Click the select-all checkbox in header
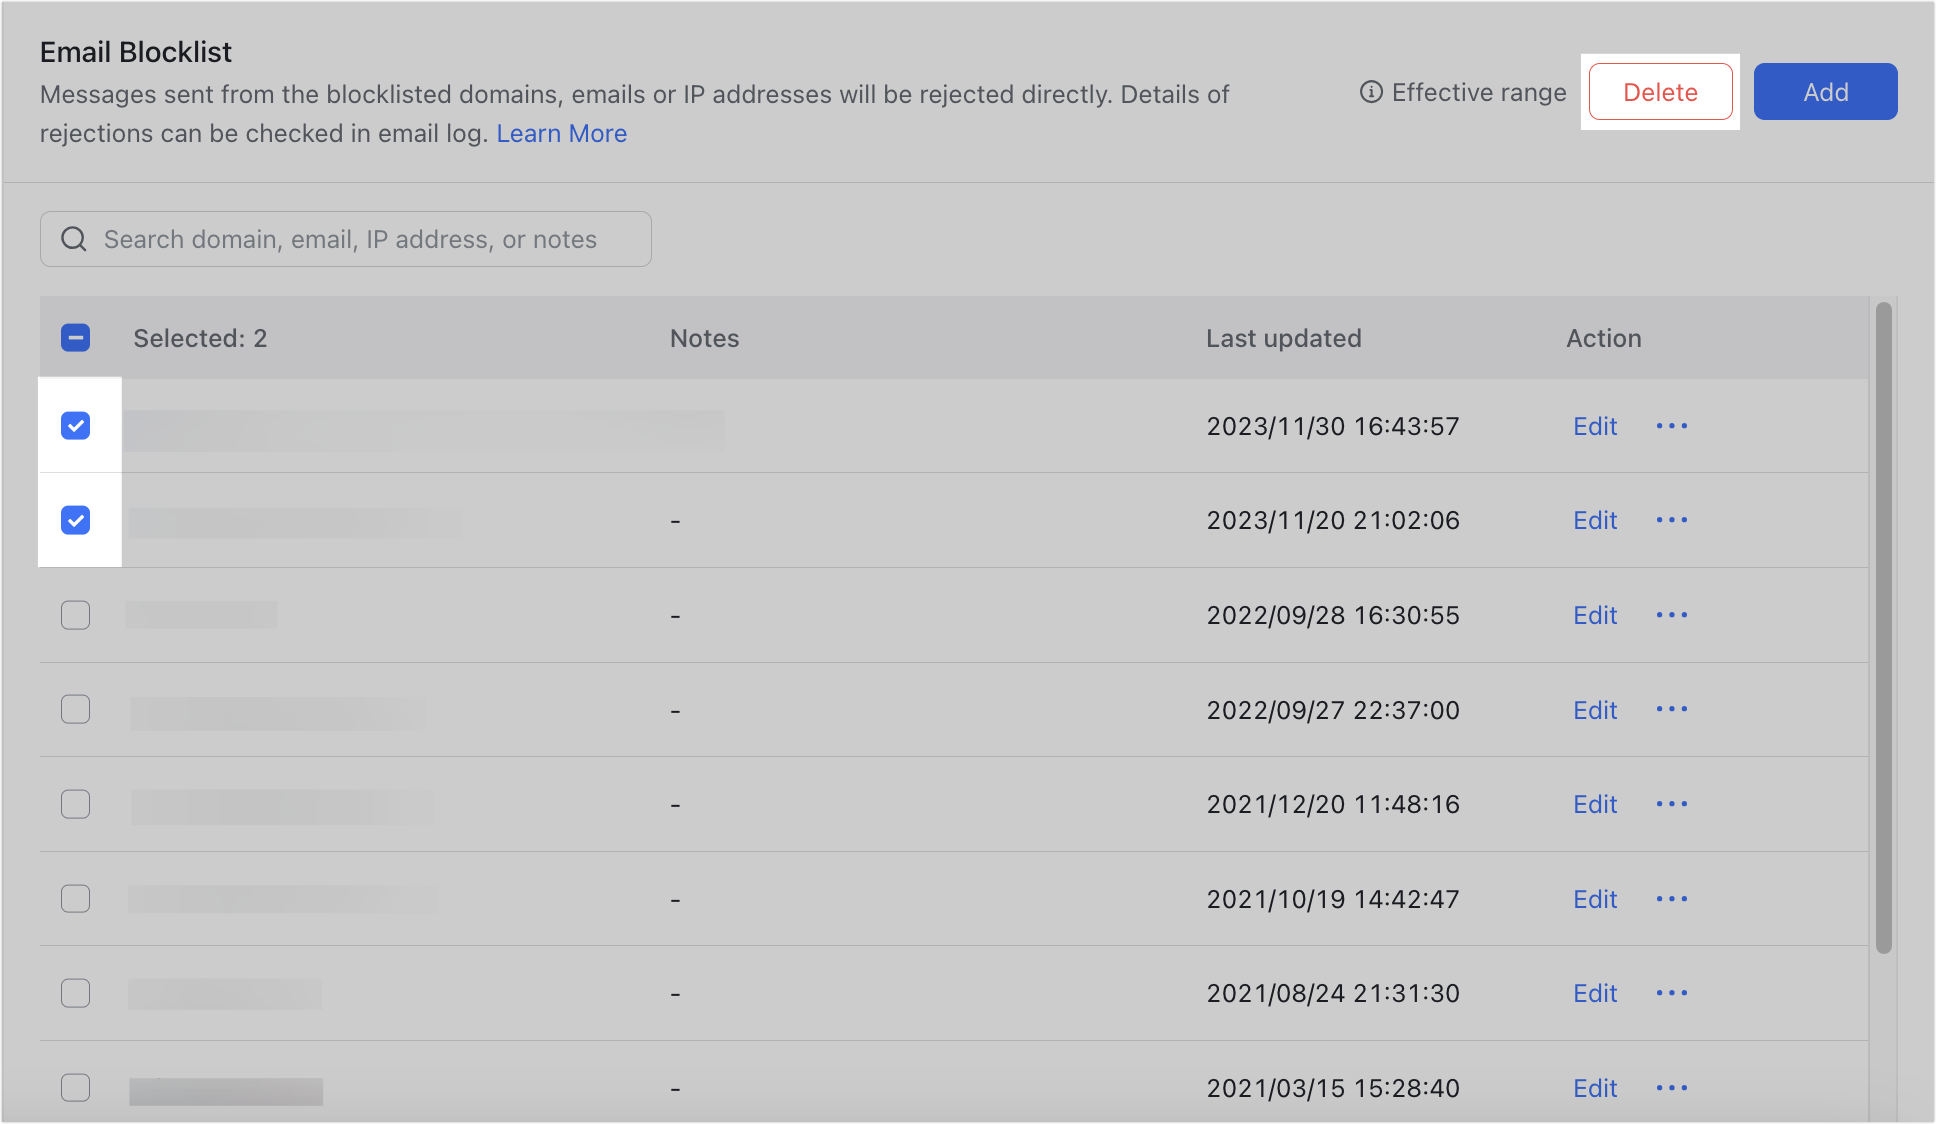Screen dimensions: 1936x1124 [76, 338]
